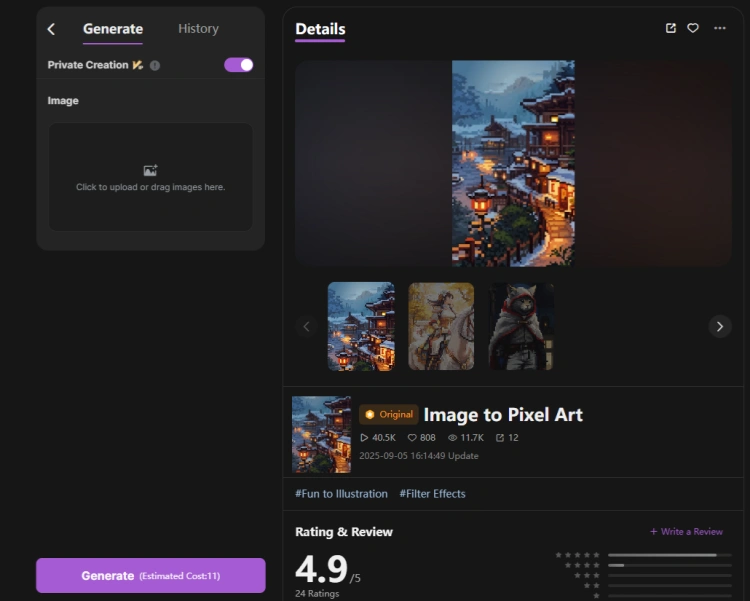The width and height of the screenshot is (750, 601).
Task: Click the back arrow beside Generate
Action: [51, 29]
